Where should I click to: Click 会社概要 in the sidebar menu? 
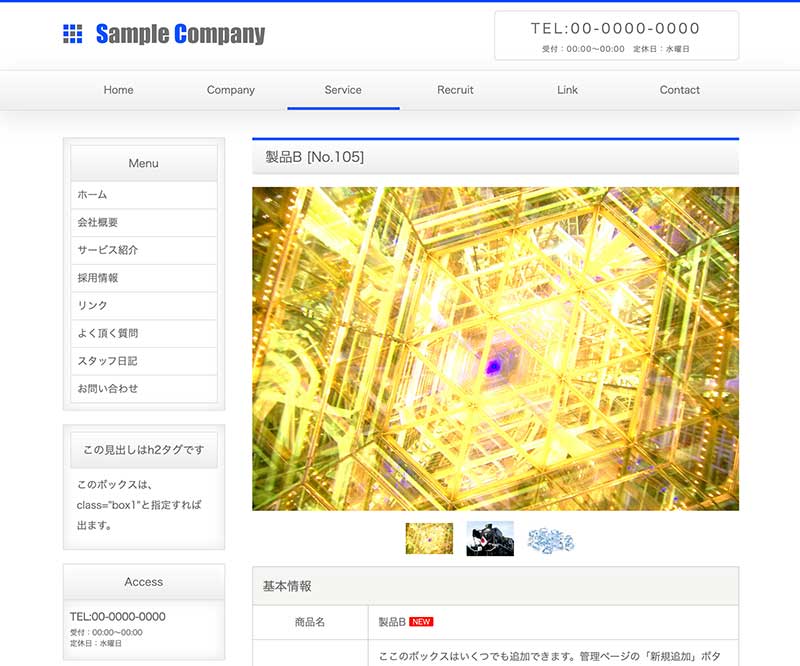(x=144, y=223)
